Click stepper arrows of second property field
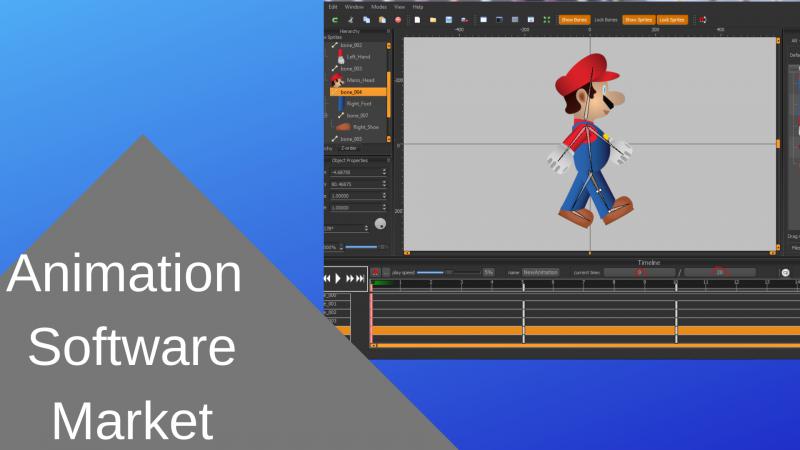The image size is (800, 450). [384, 184]
